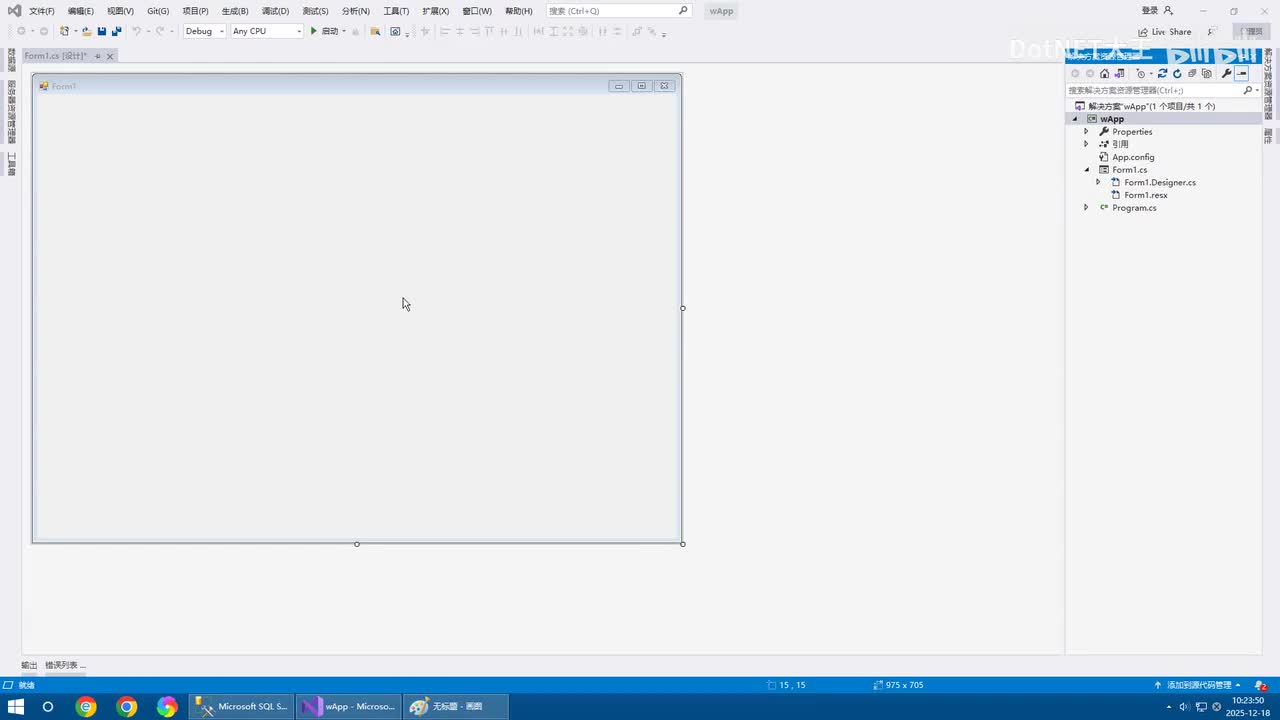Click the Show All Files icon
The image size is (1280, 720).
[x=1207, y=73]
